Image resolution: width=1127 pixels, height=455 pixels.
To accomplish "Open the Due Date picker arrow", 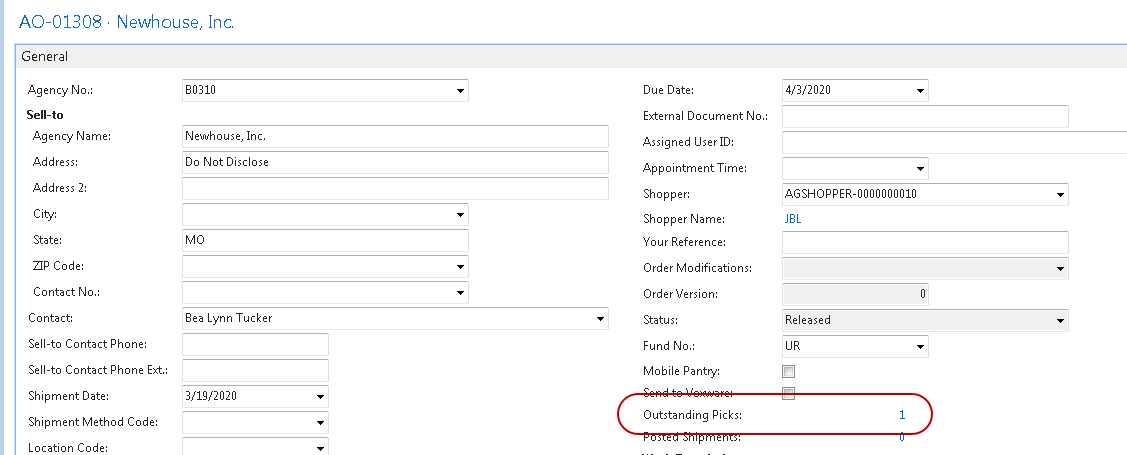I will pyautogui.click(x=918, y=91).
